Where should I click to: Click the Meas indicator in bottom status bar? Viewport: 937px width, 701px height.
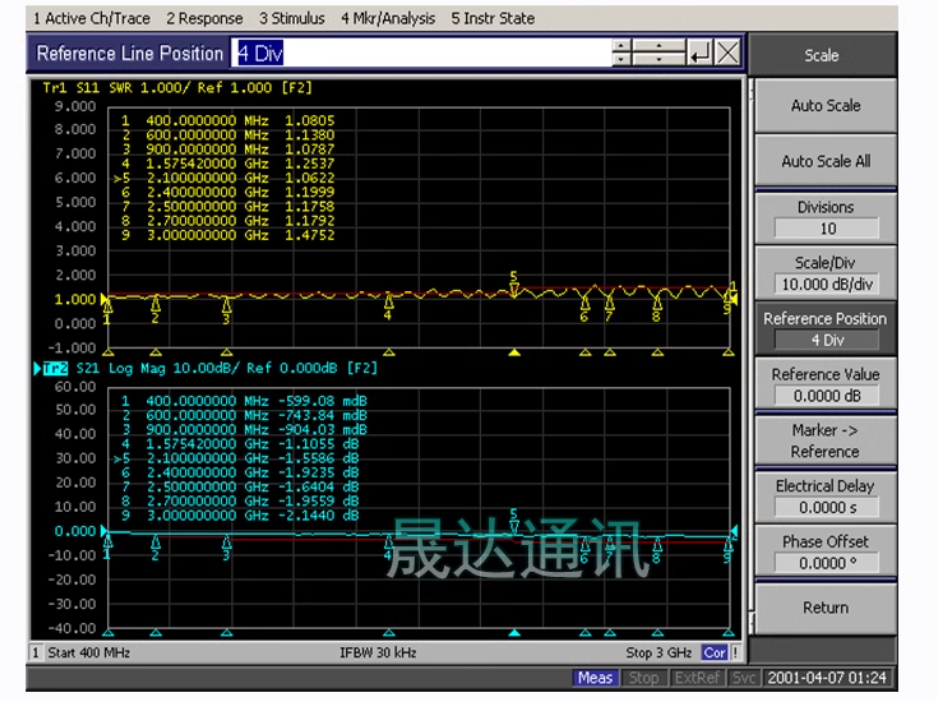point(594,678)
